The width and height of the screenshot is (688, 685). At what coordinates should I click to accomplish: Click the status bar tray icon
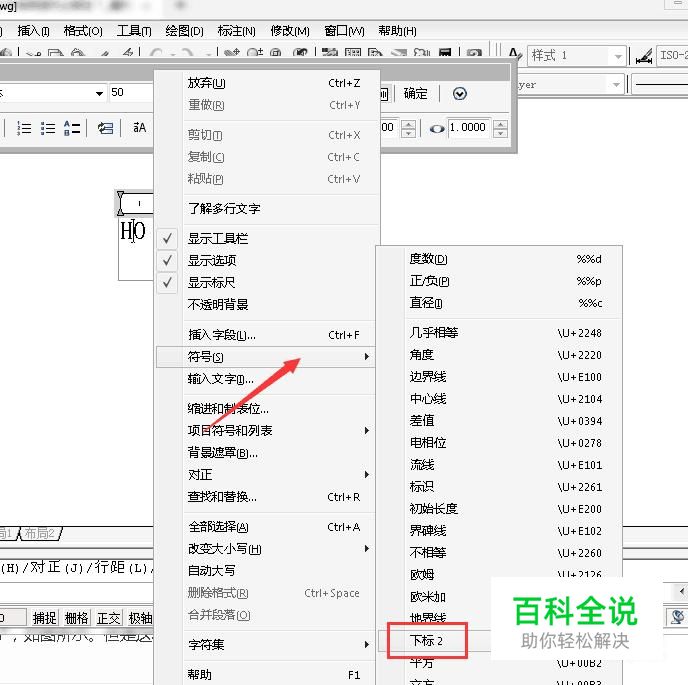pos(677,617)
